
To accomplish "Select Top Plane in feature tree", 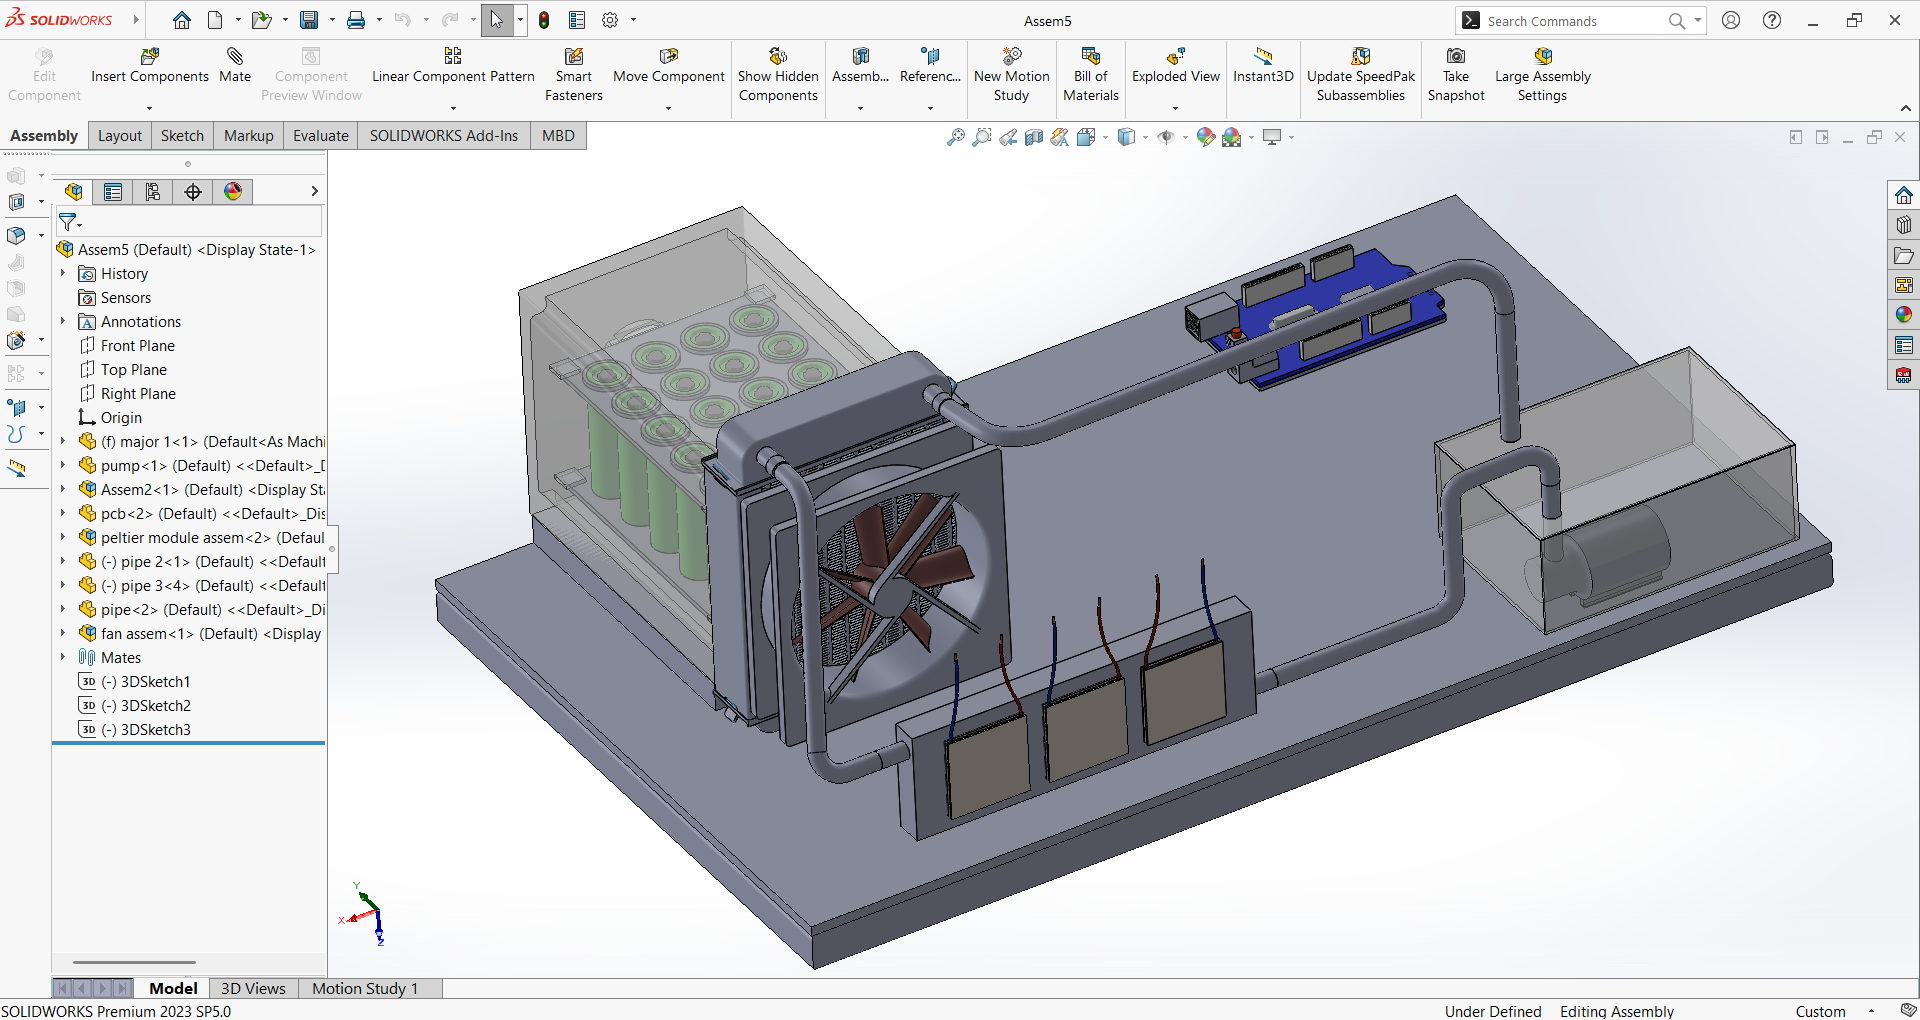I will click(133, 370).
